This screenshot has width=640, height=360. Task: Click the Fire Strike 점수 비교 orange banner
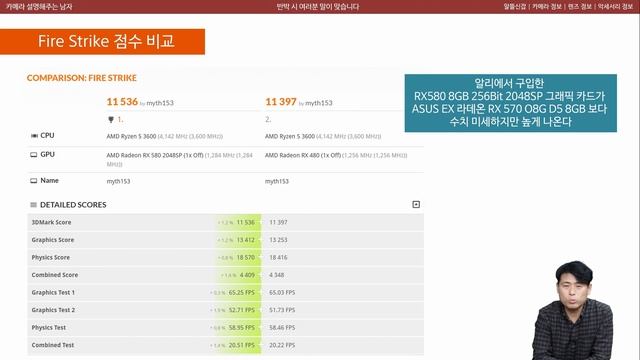coord(102,41)
